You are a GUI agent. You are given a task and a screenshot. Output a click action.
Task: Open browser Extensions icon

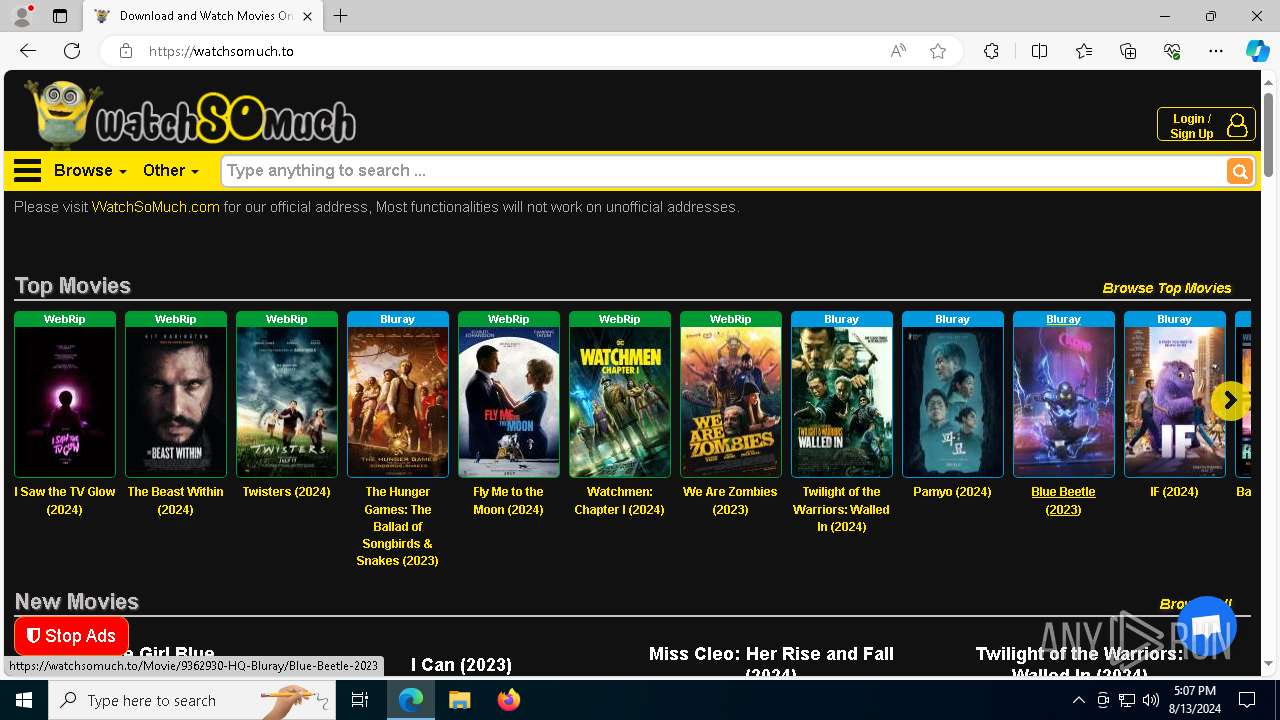[991, 51]
